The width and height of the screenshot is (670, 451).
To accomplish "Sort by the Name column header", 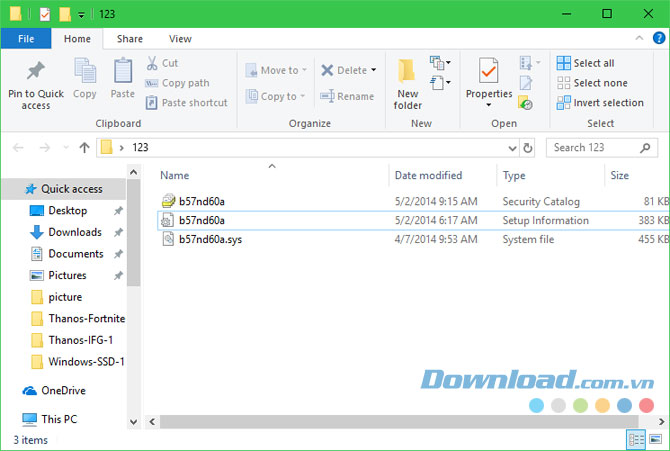I will (174, 175).
